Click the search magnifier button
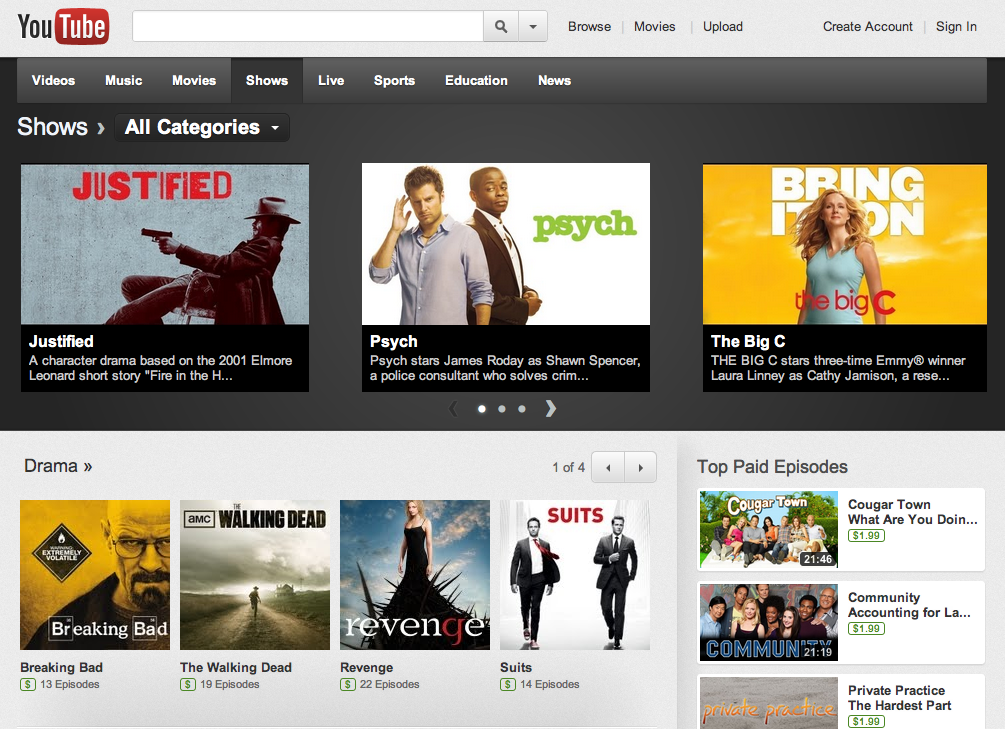 point(501,26)
